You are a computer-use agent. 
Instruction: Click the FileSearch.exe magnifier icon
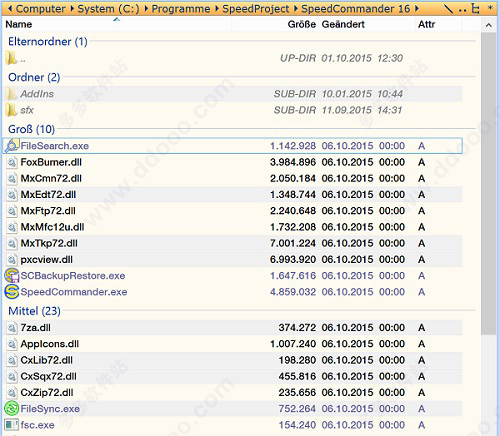click(12, 146)
